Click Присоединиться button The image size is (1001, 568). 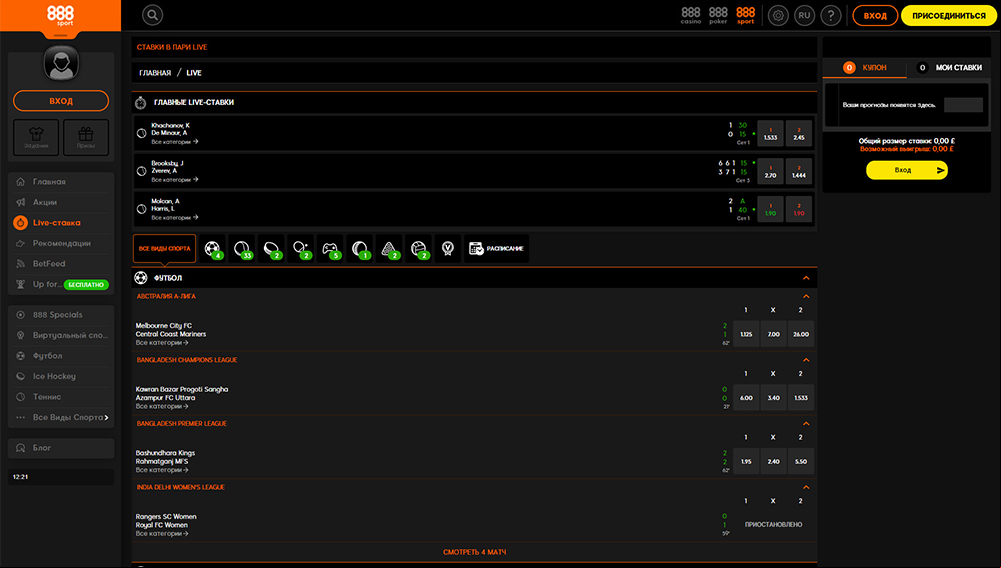tap(949, 15)
